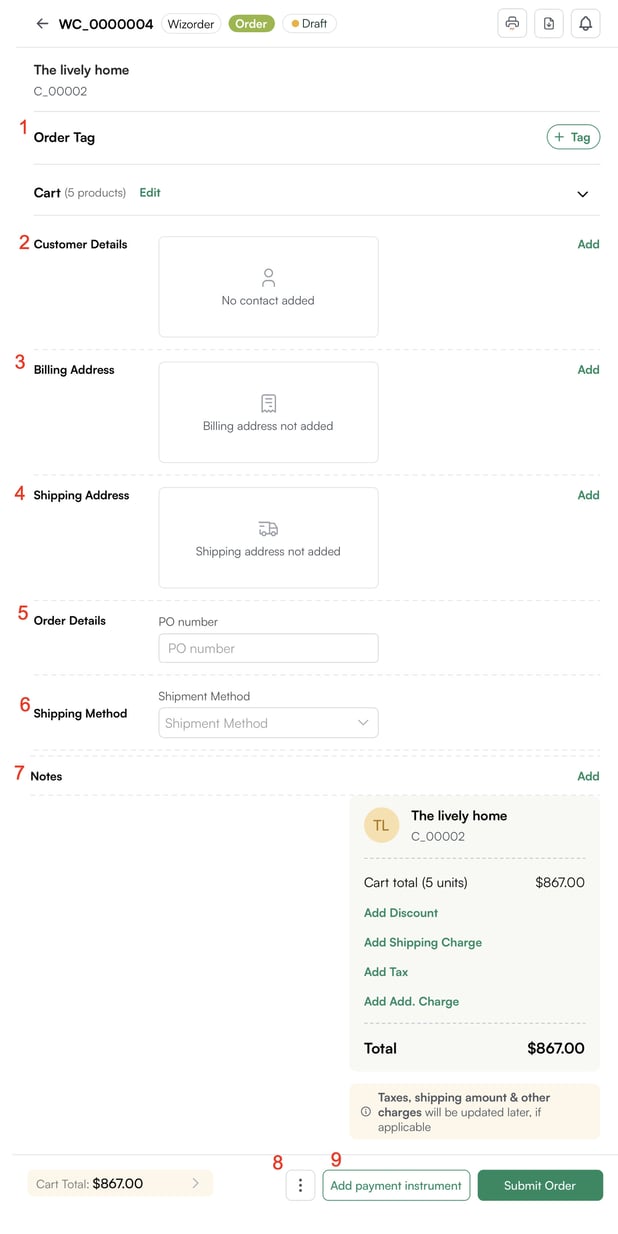Click inside the PO number field
Viewport: 618px width, 1234px height.
tap(267, 648)
